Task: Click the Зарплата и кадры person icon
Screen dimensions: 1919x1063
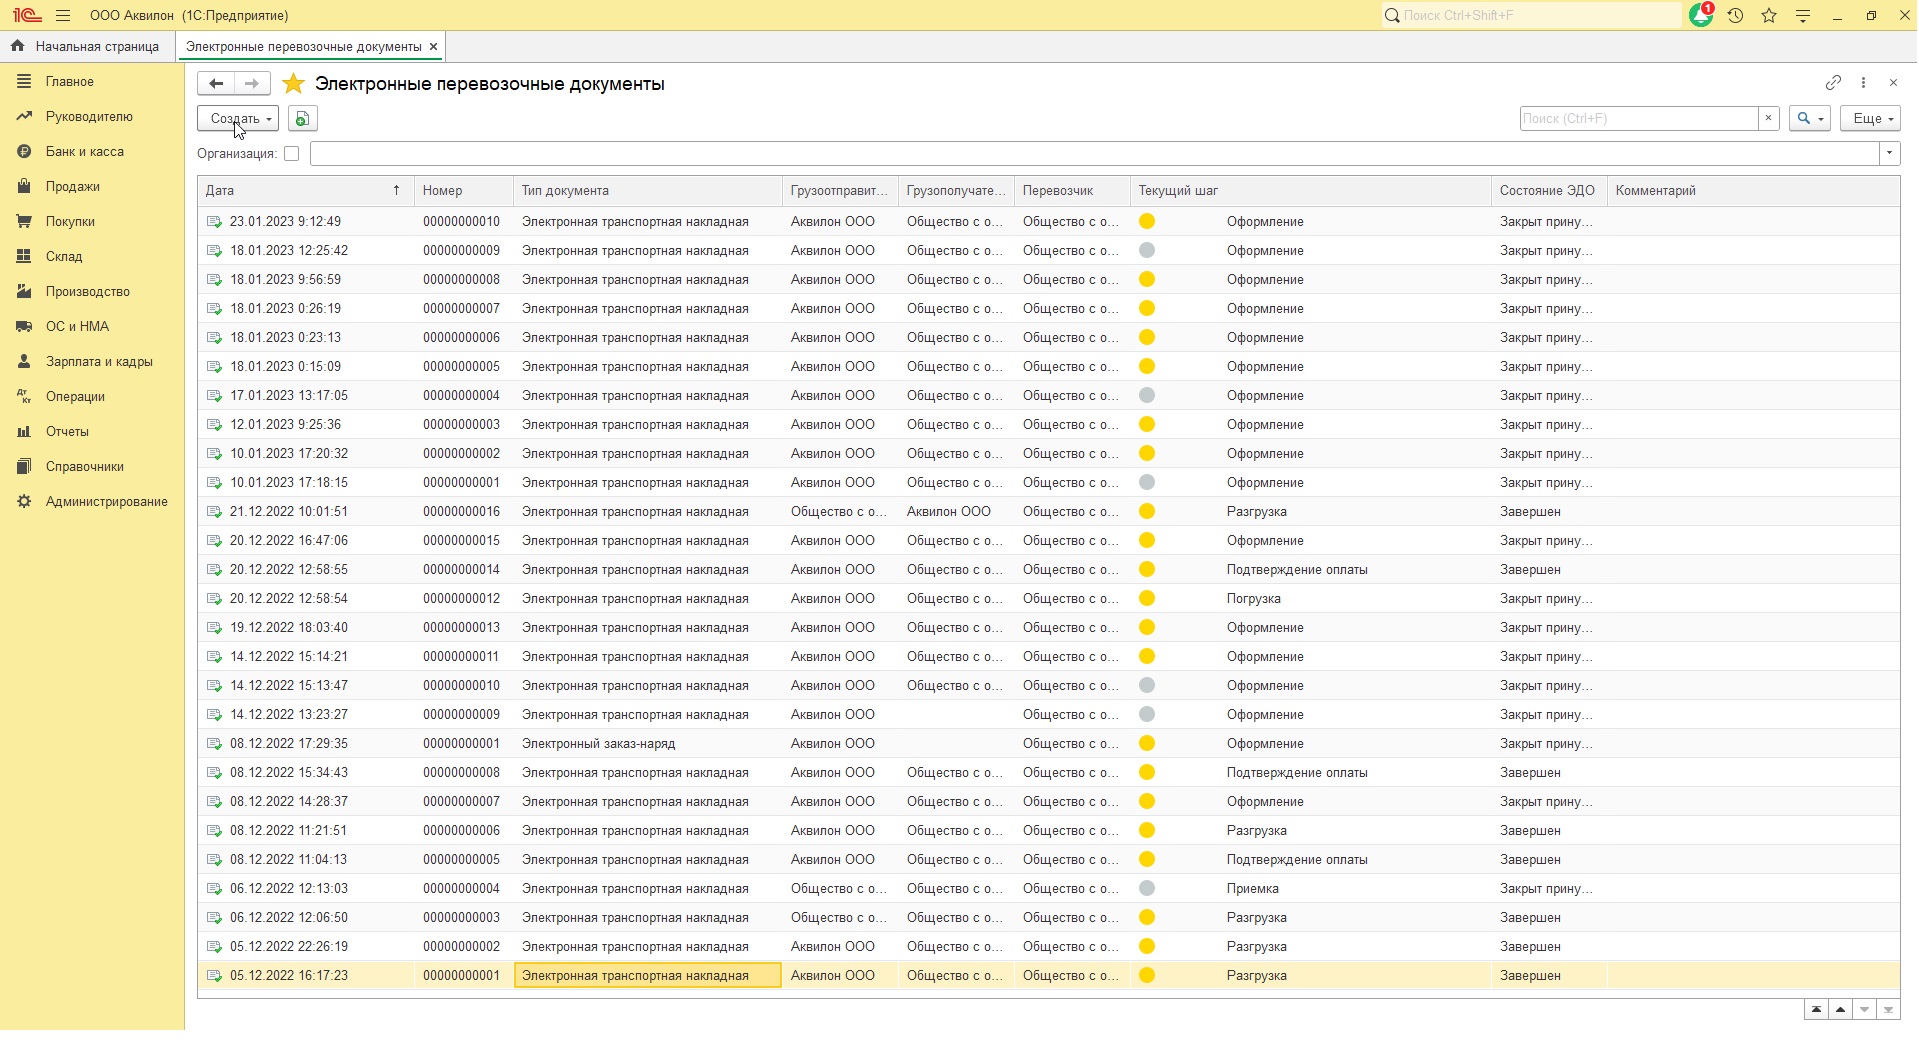Action: pos(24,362)
